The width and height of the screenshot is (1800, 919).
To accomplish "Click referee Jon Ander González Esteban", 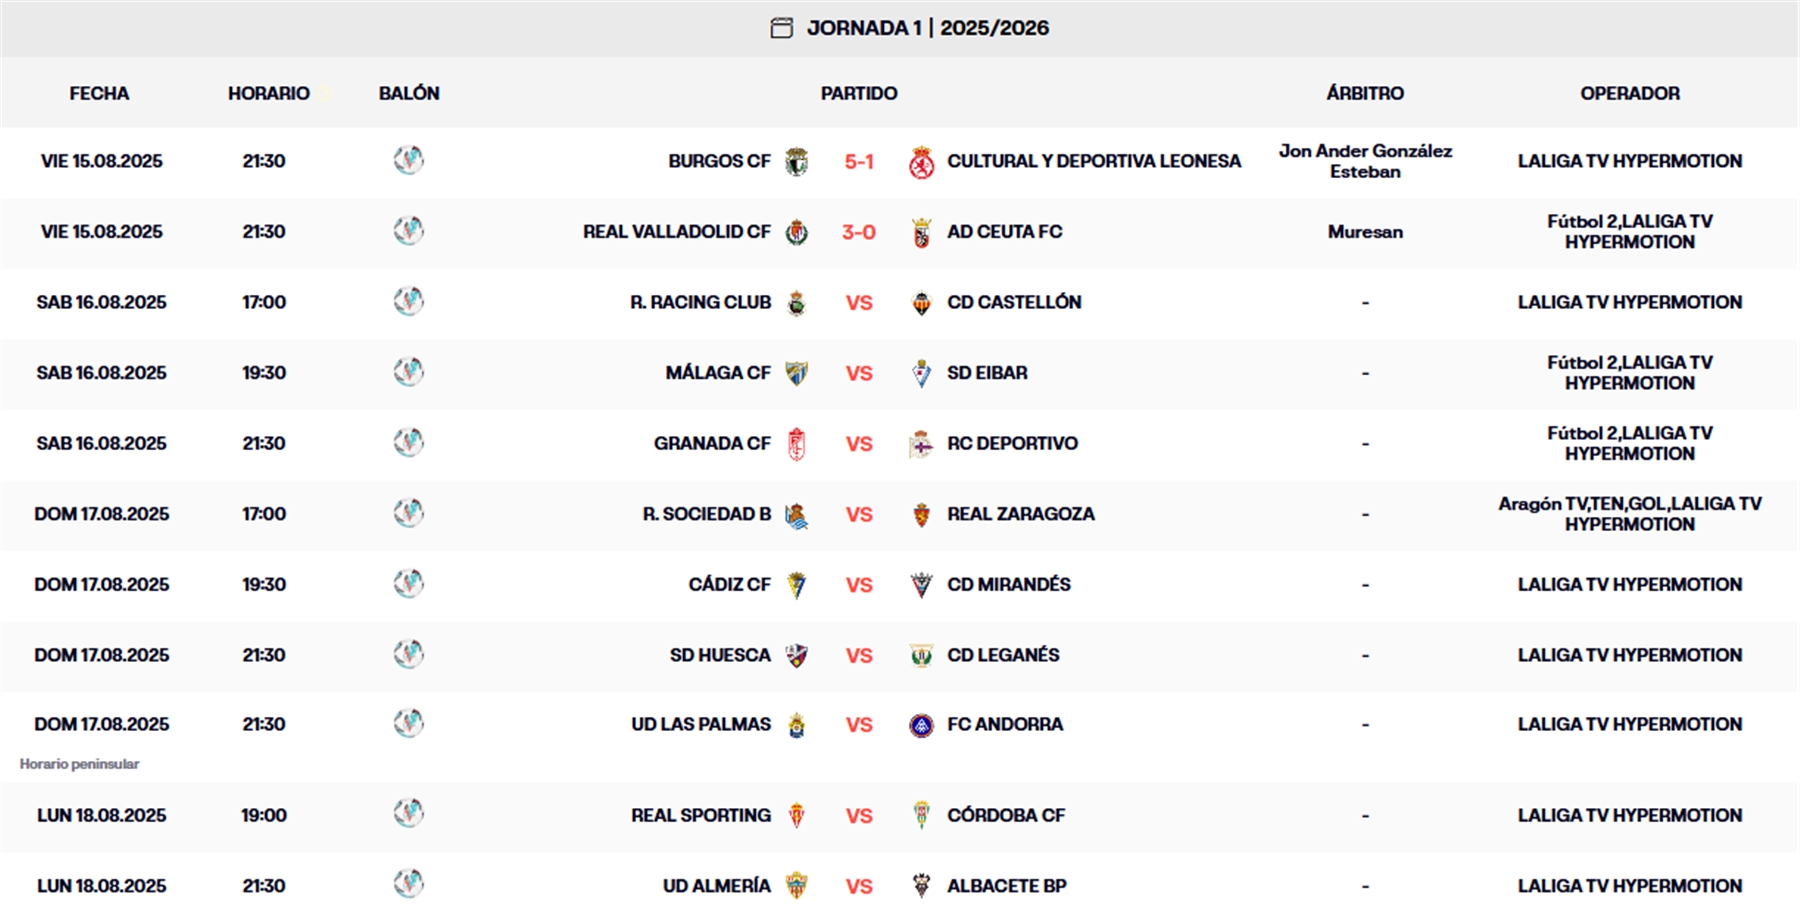I will pos(1367,161).
